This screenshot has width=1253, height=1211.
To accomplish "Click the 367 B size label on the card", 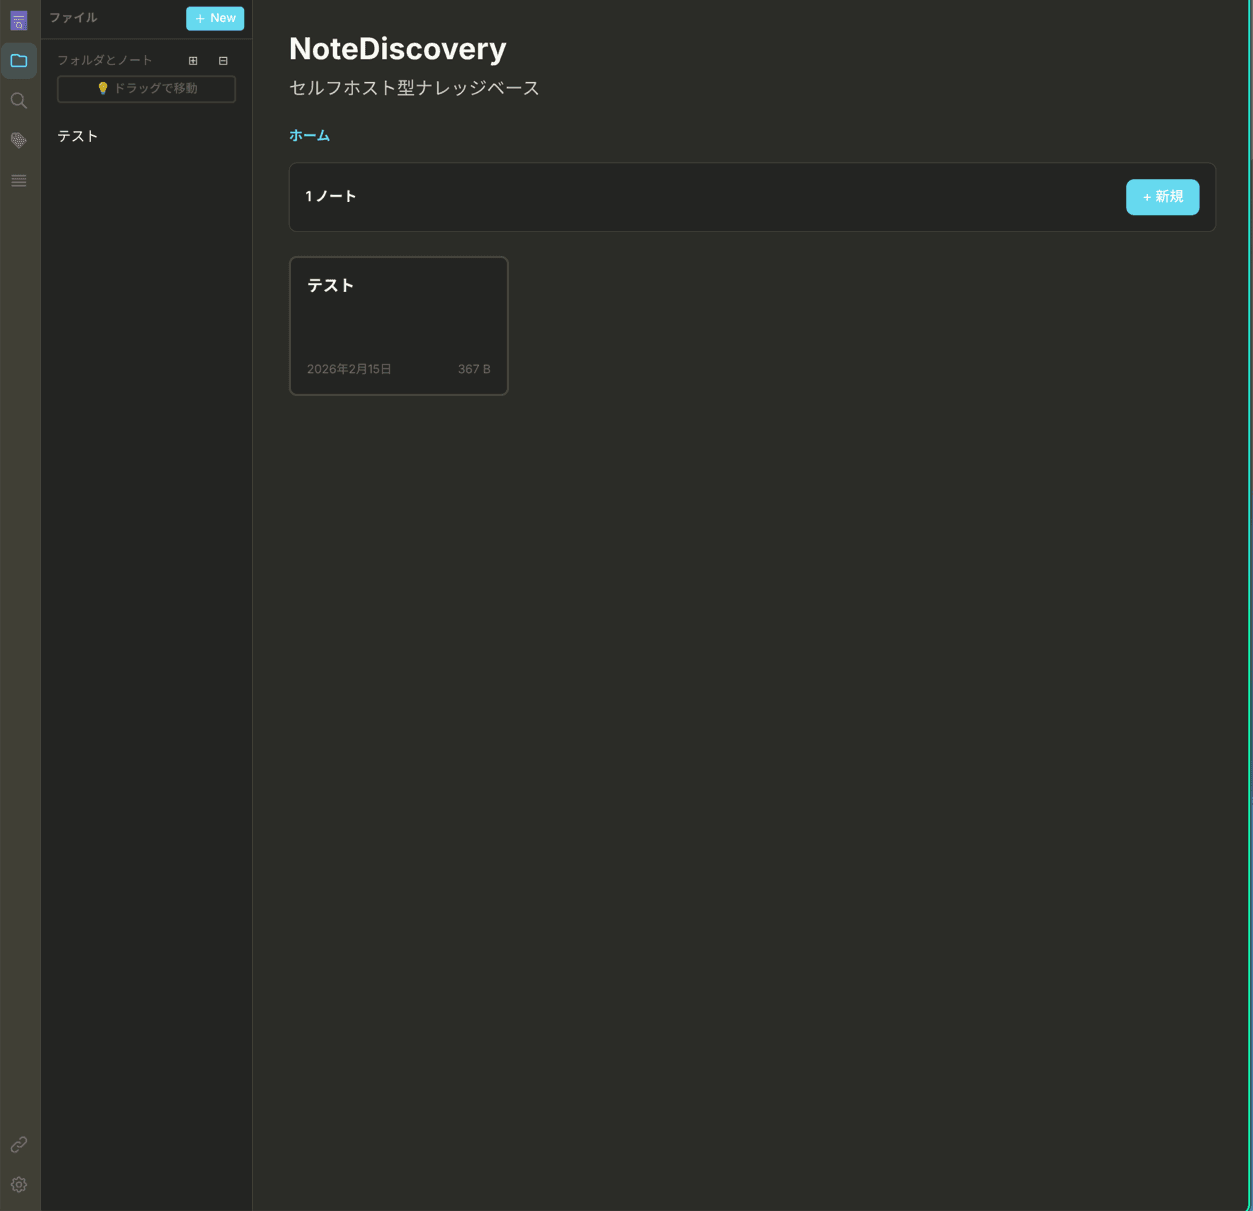I will (x=474, y=369).
